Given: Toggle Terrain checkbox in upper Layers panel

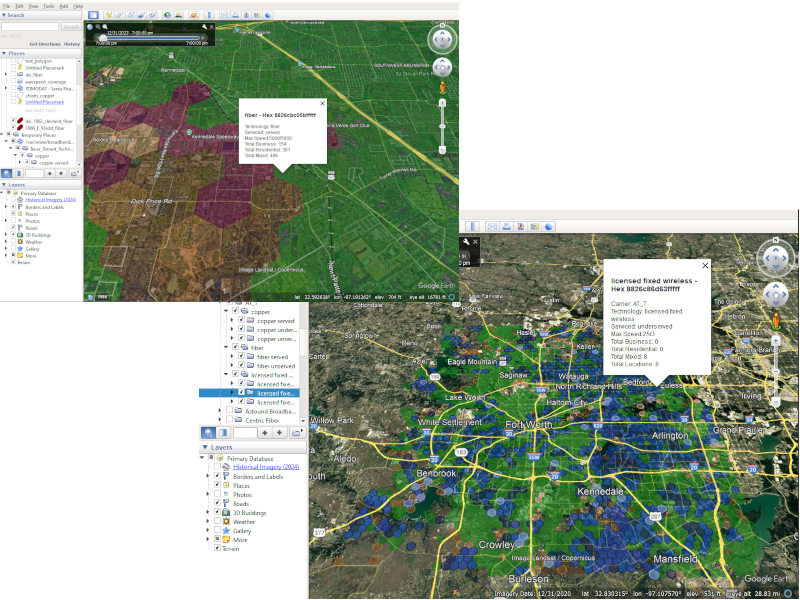Looking at the screenshot, I should click(x=13, y=262).
